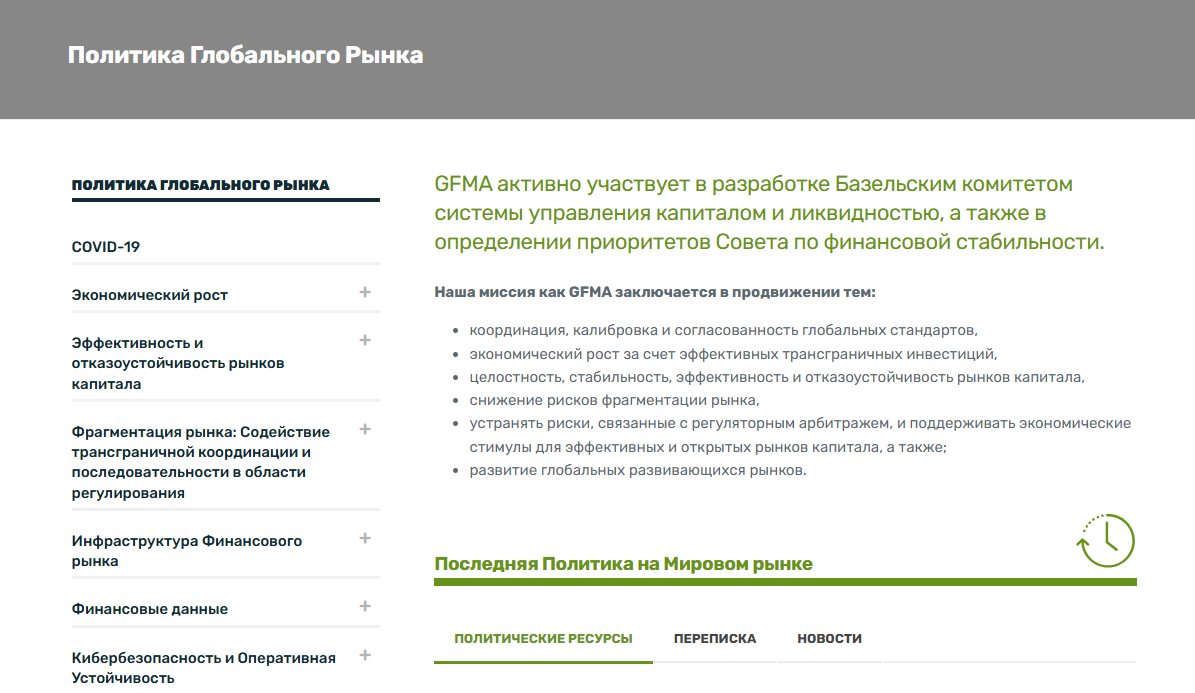Select the ПОЛИТИЧЕСКИЕ РЕСУРСЫ tab
Viewport: 1195px width, 693px height.
[x=543, y=639]
